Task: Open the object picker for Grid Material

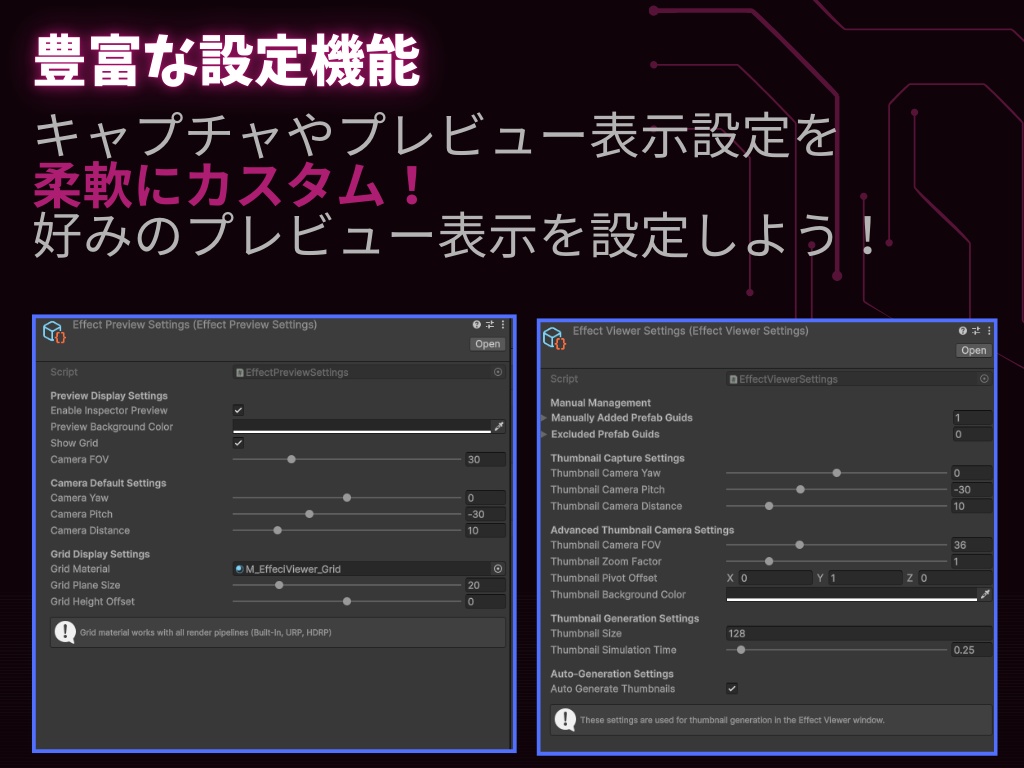Action: (497, 568)
